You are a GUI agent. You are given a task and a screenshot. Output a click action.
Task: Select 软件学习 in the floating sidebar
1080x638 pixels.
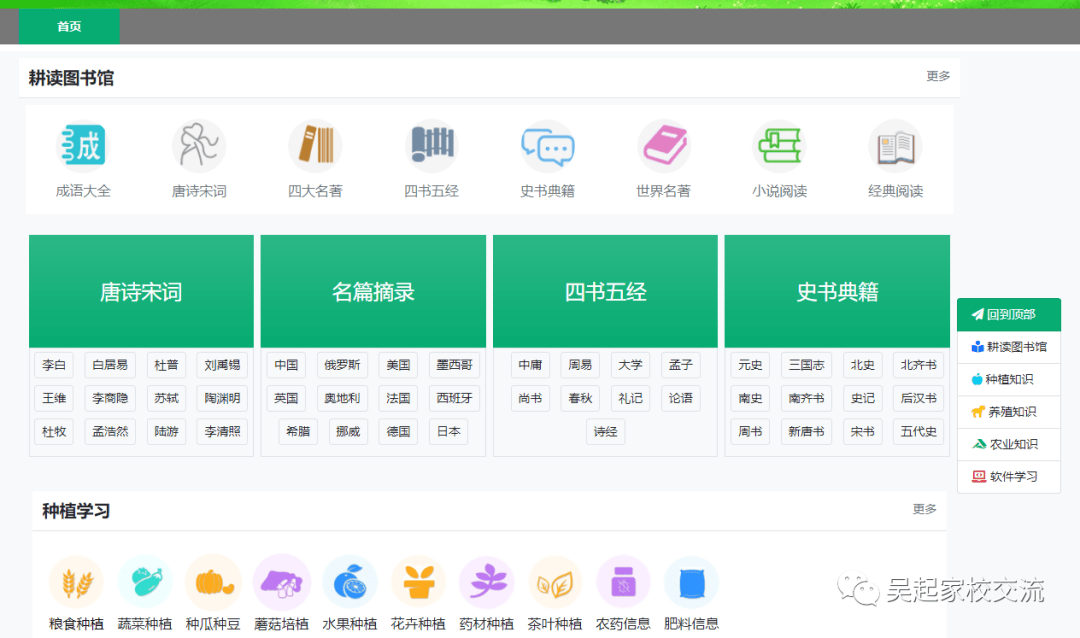click(1009, 477)
